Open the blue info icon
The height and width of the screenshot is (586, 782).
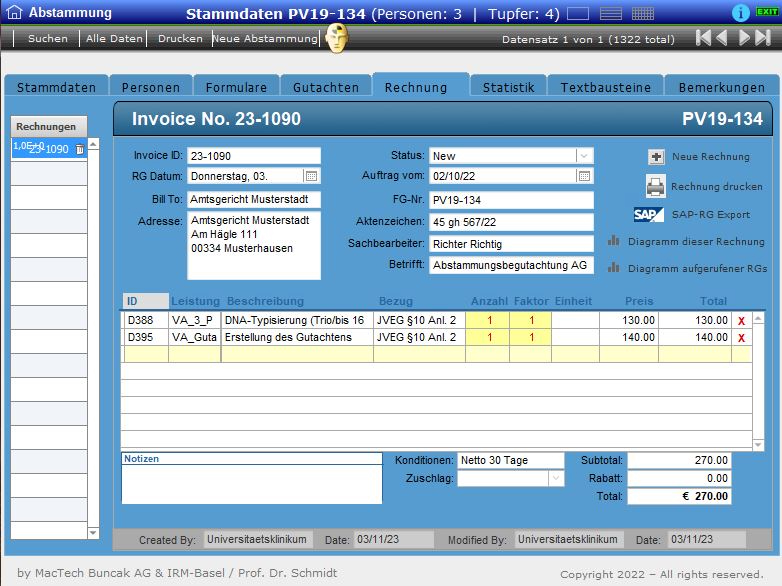point(740,12)
